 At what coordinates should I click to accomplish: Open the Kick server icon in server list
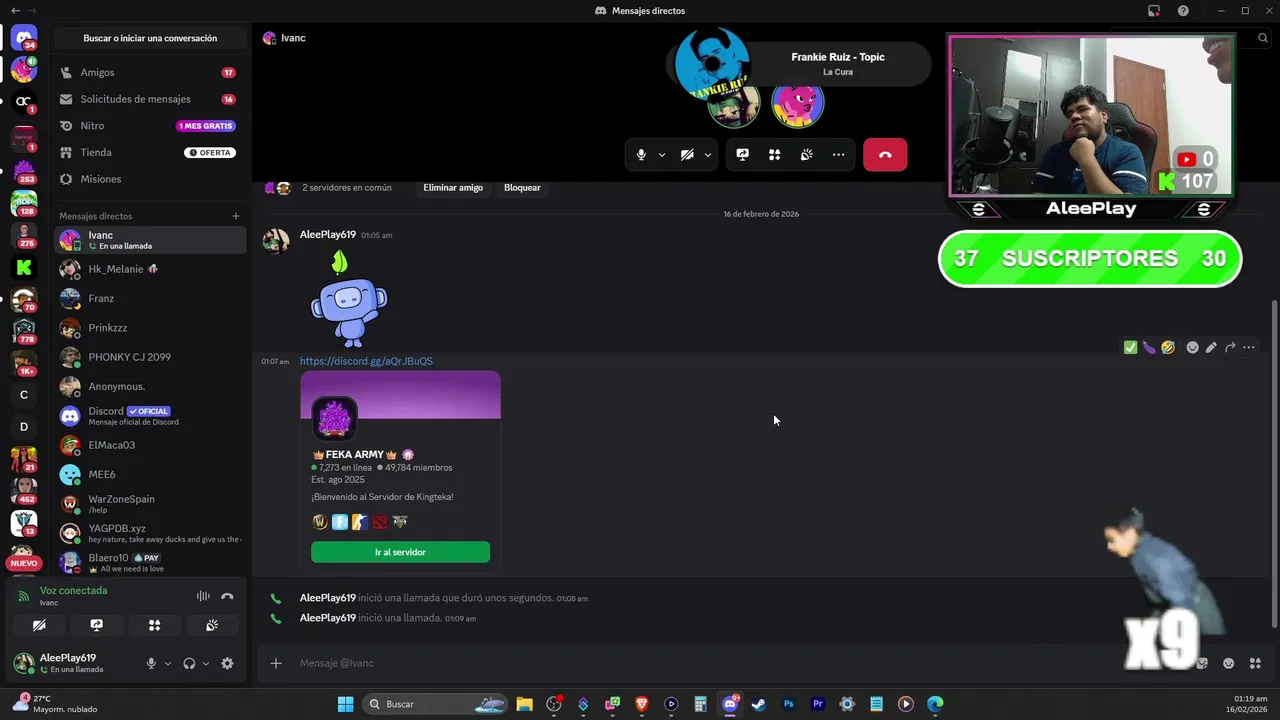24,267
